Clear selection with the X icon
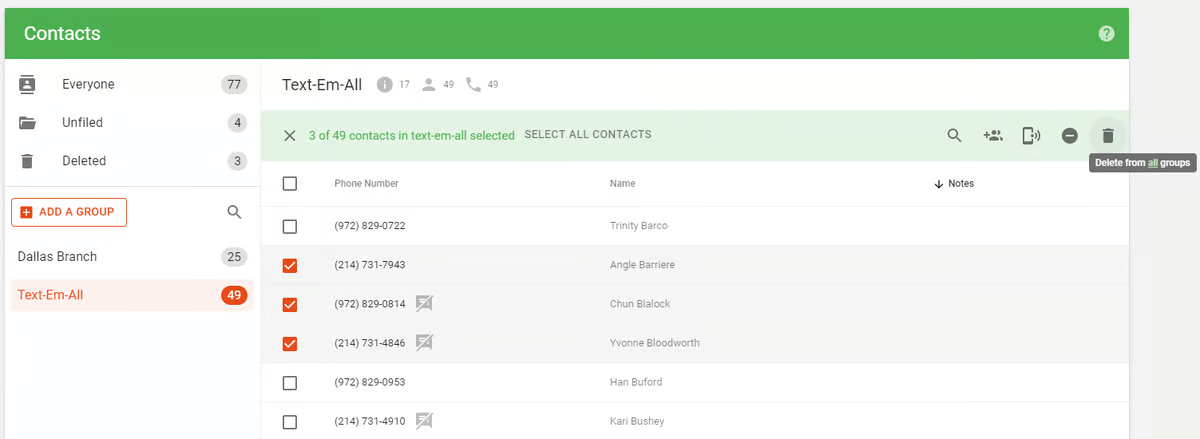Screen dimensions: 1200x439 [290, 135]
